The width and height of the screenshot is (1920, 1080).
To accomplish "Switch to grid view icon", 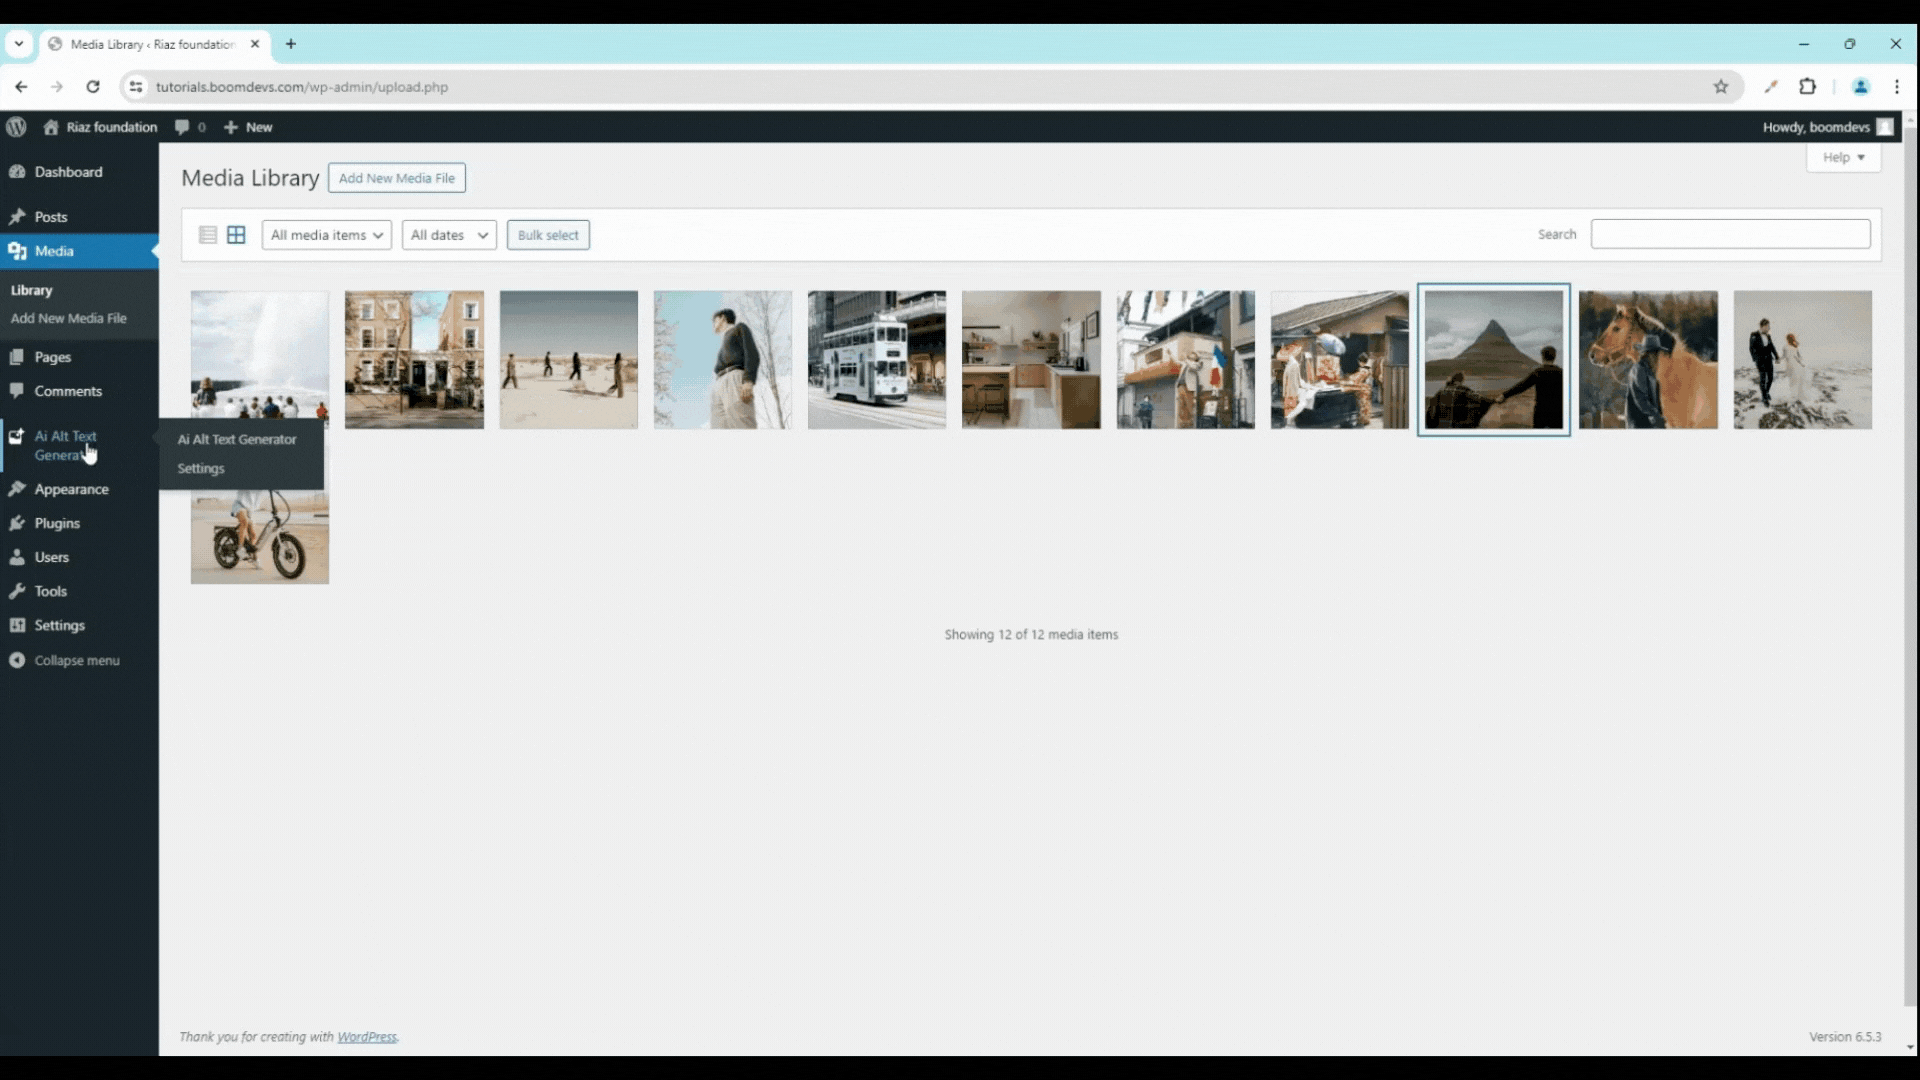I will coord(236,235).
